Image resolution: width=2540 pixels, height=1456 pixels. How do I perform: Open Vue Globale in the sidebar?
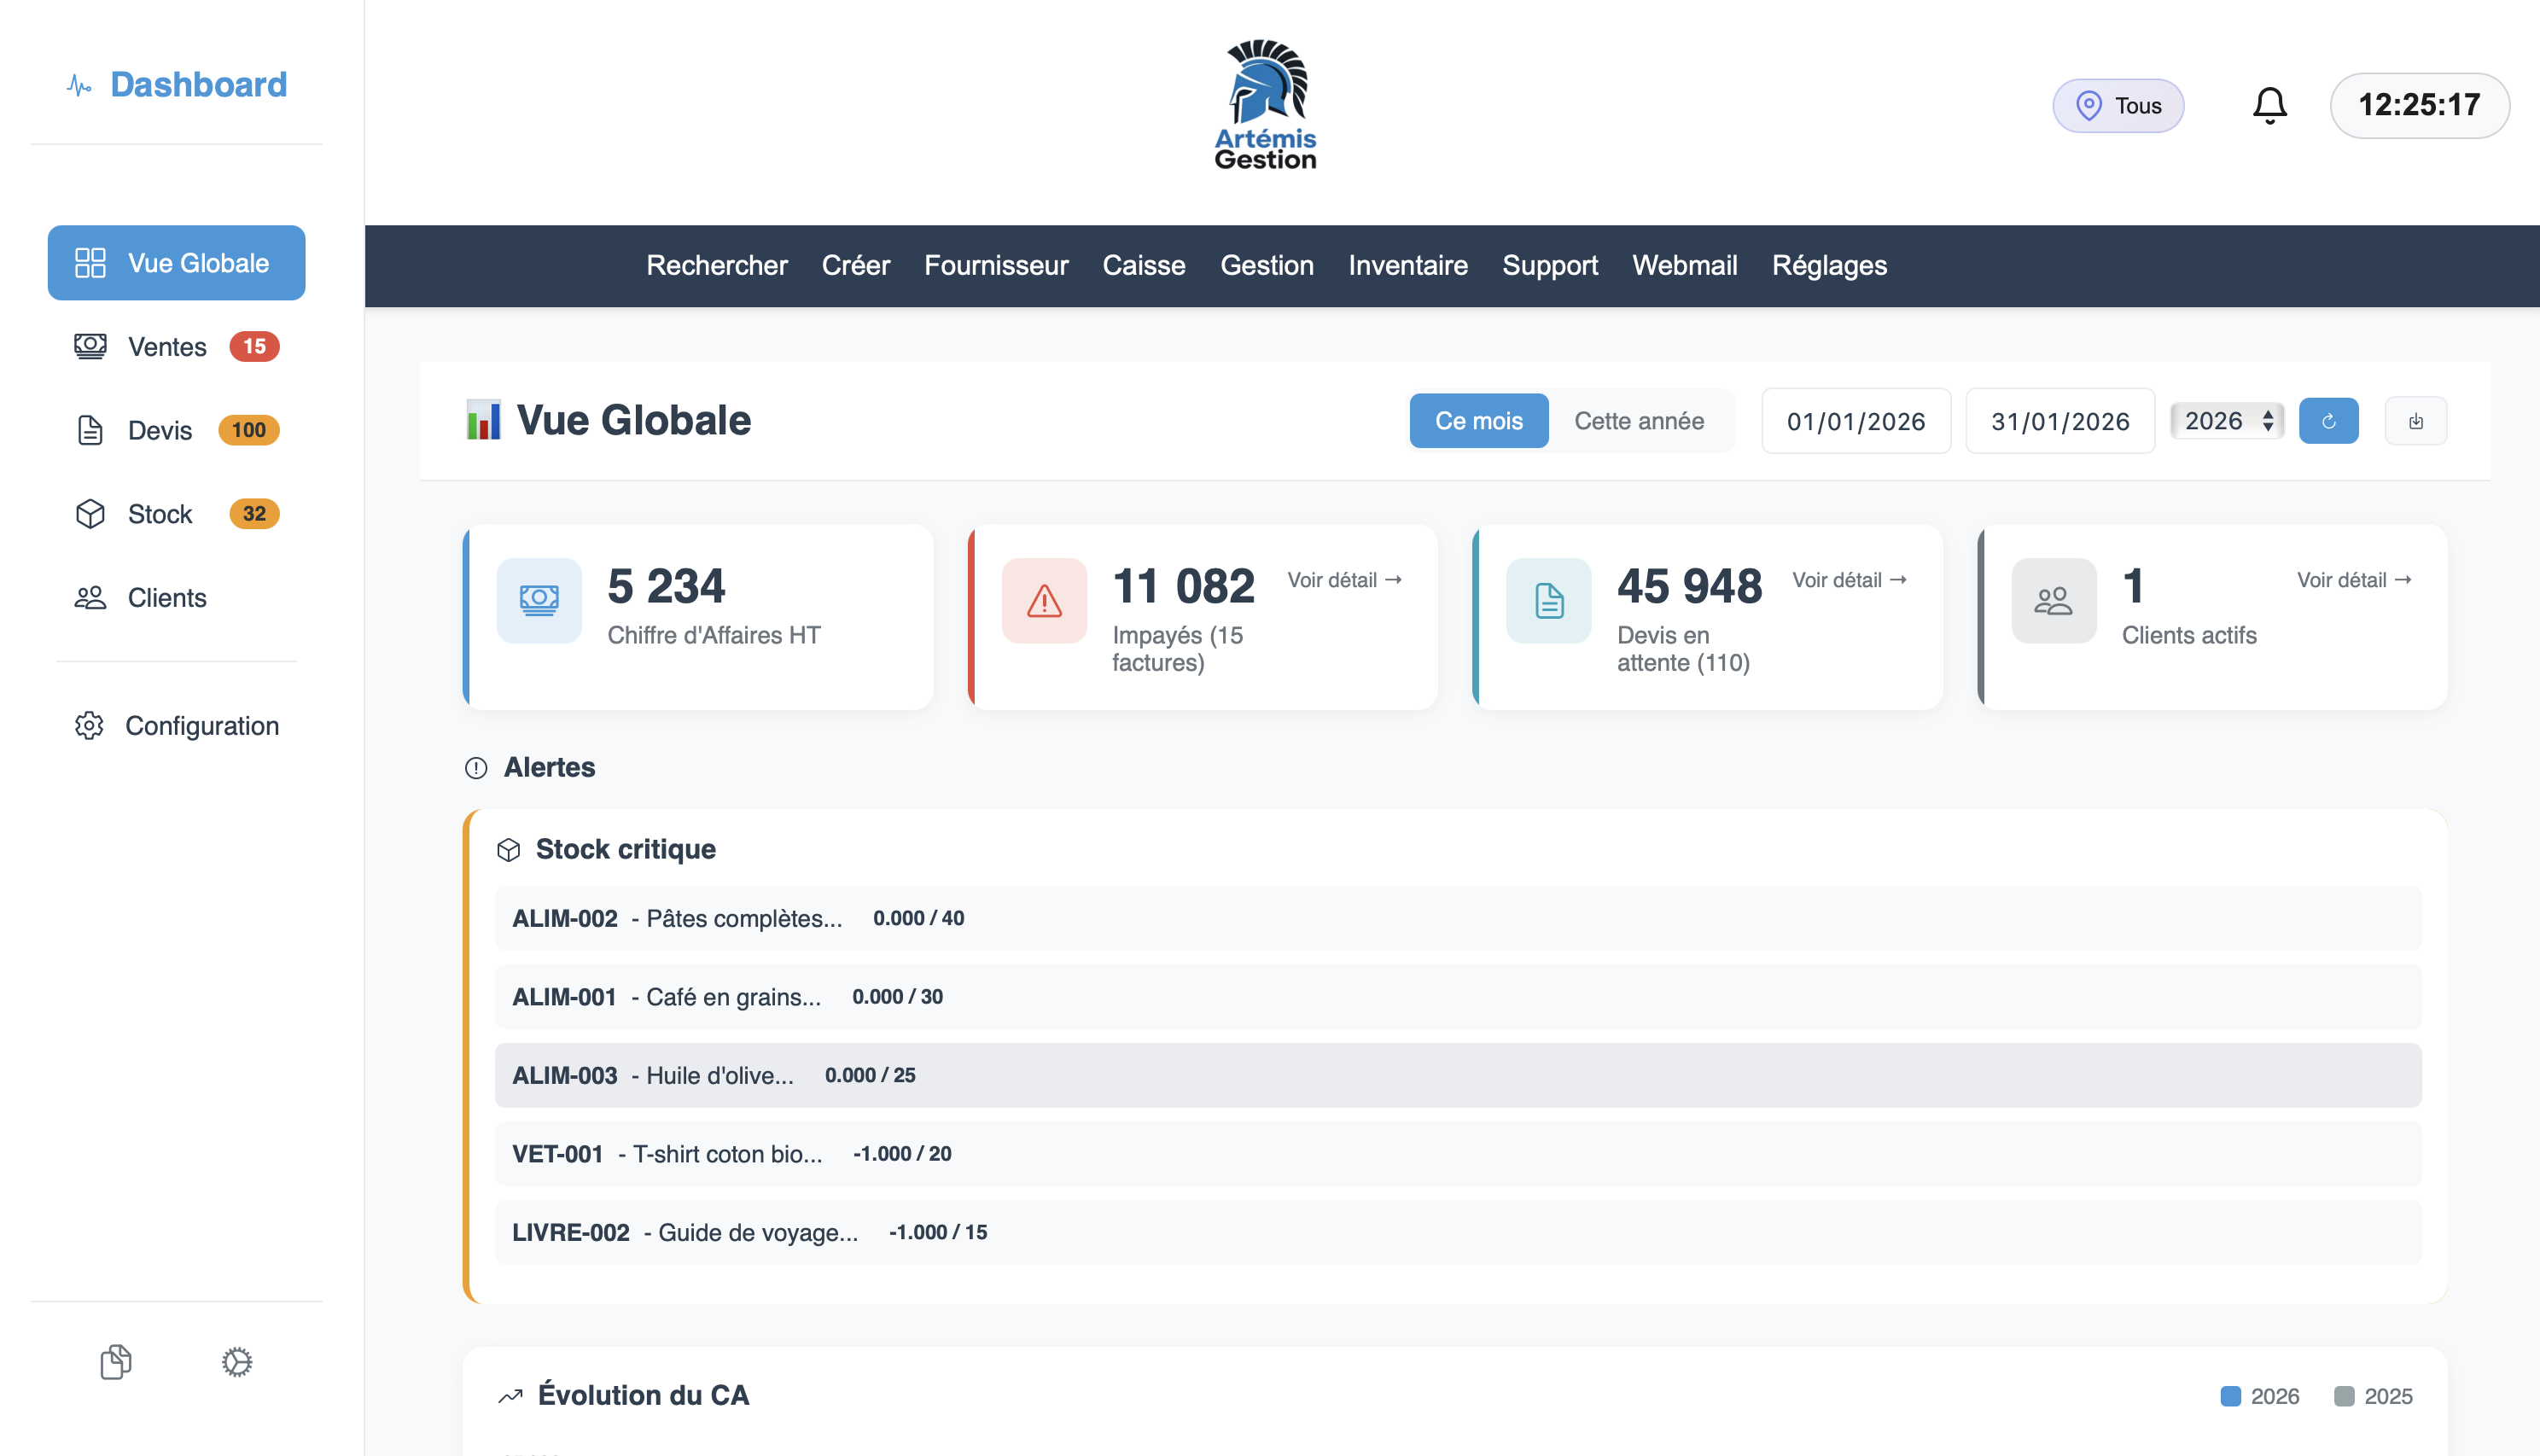[176, 263]
